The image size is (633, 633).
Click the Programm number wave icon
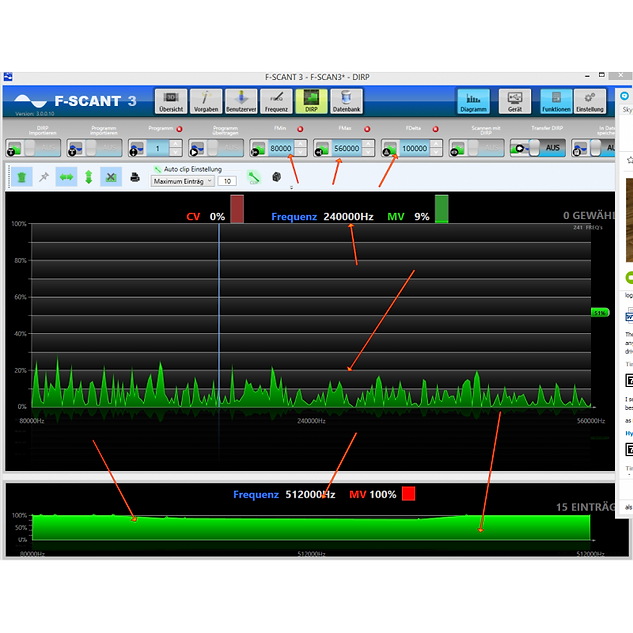pos(137,148)
